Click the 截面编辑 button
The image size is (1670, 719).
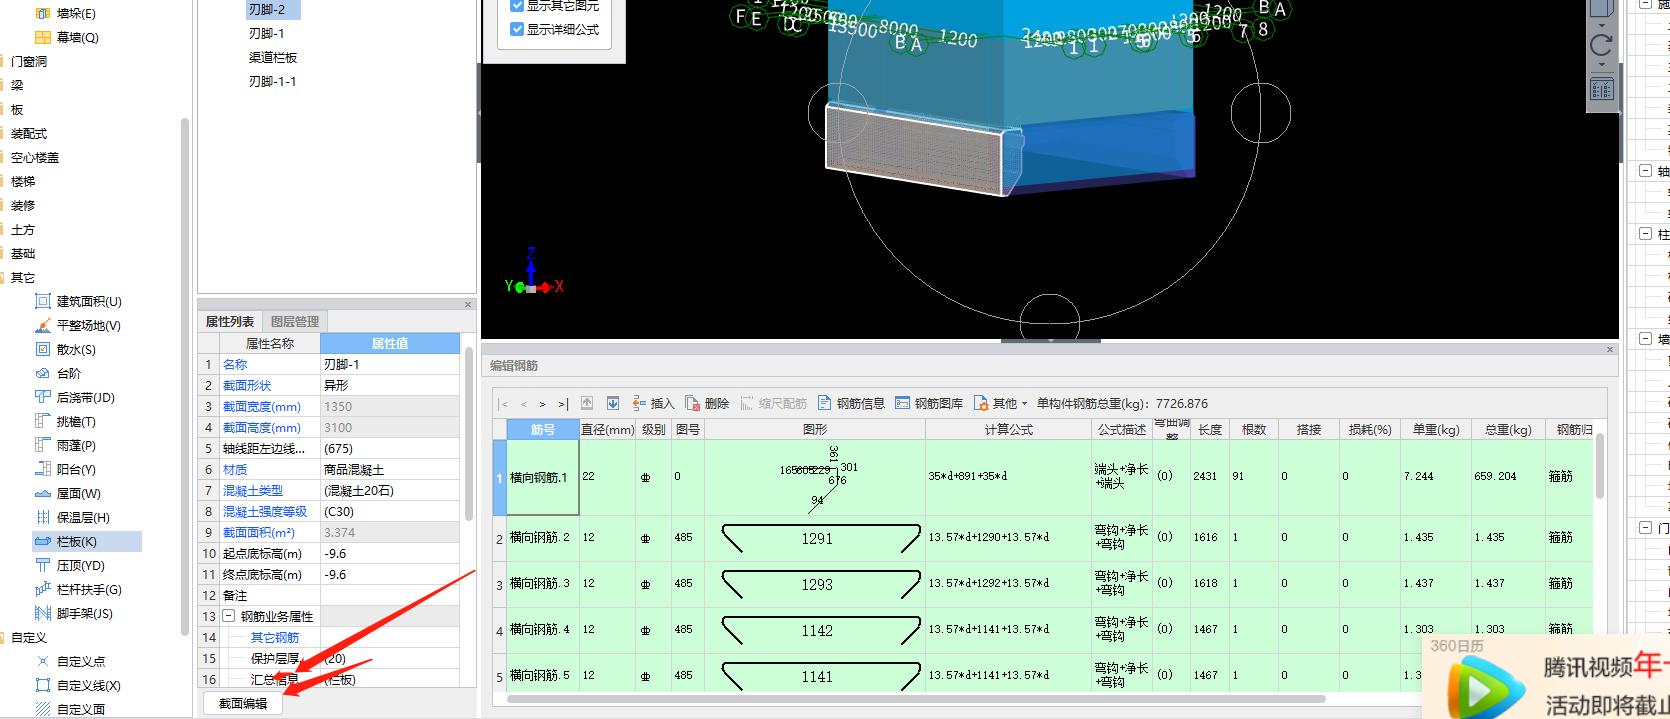[243, 703]
